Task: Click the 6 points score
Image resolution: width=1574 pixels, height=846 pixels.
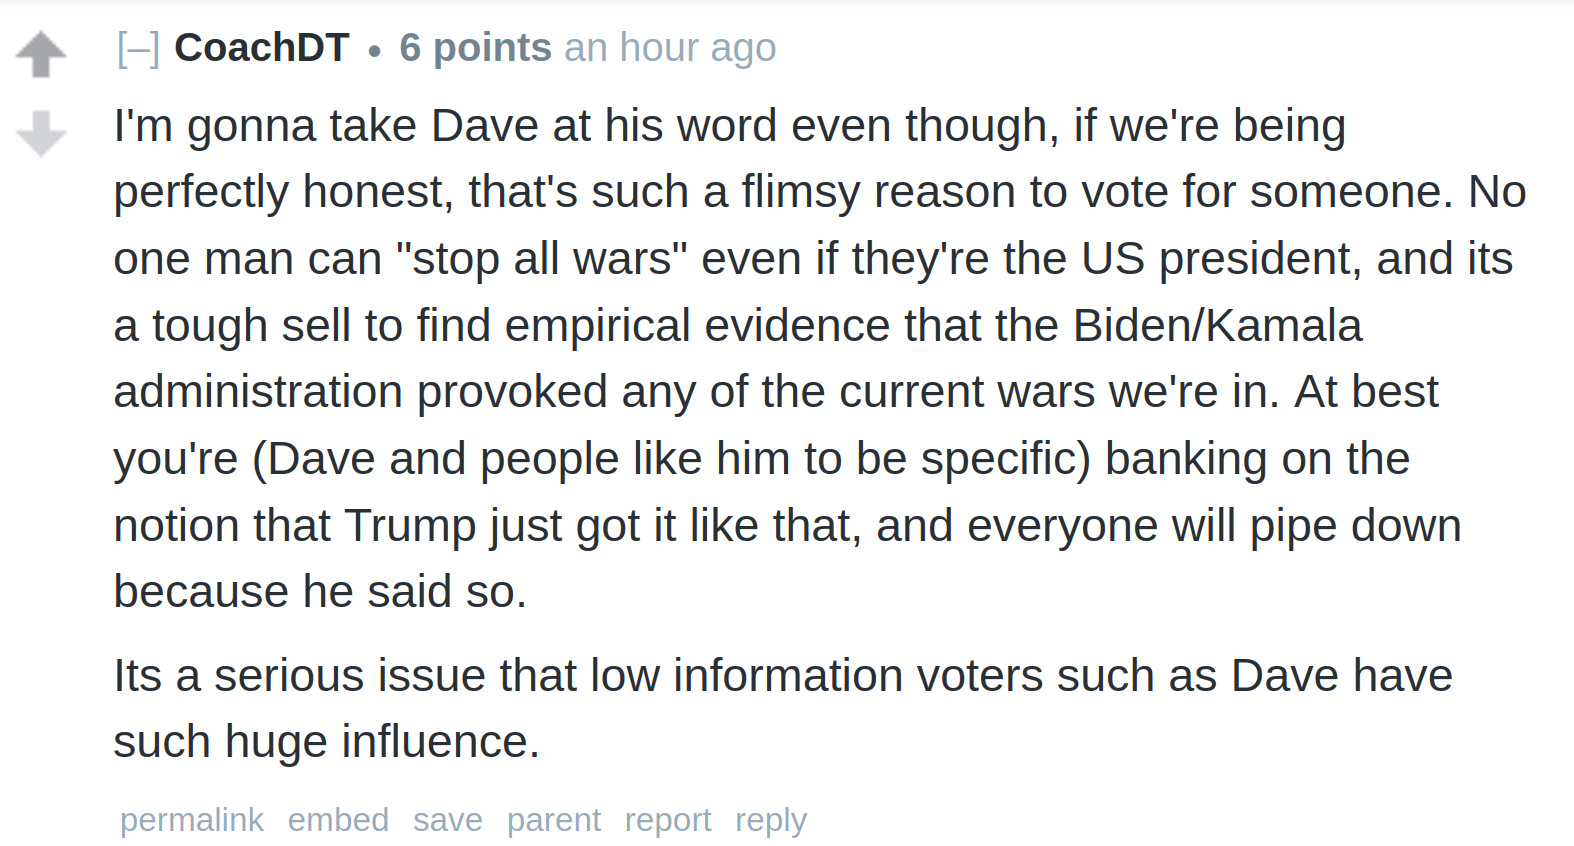Action: pyautogui.click(x=475, y=48)
